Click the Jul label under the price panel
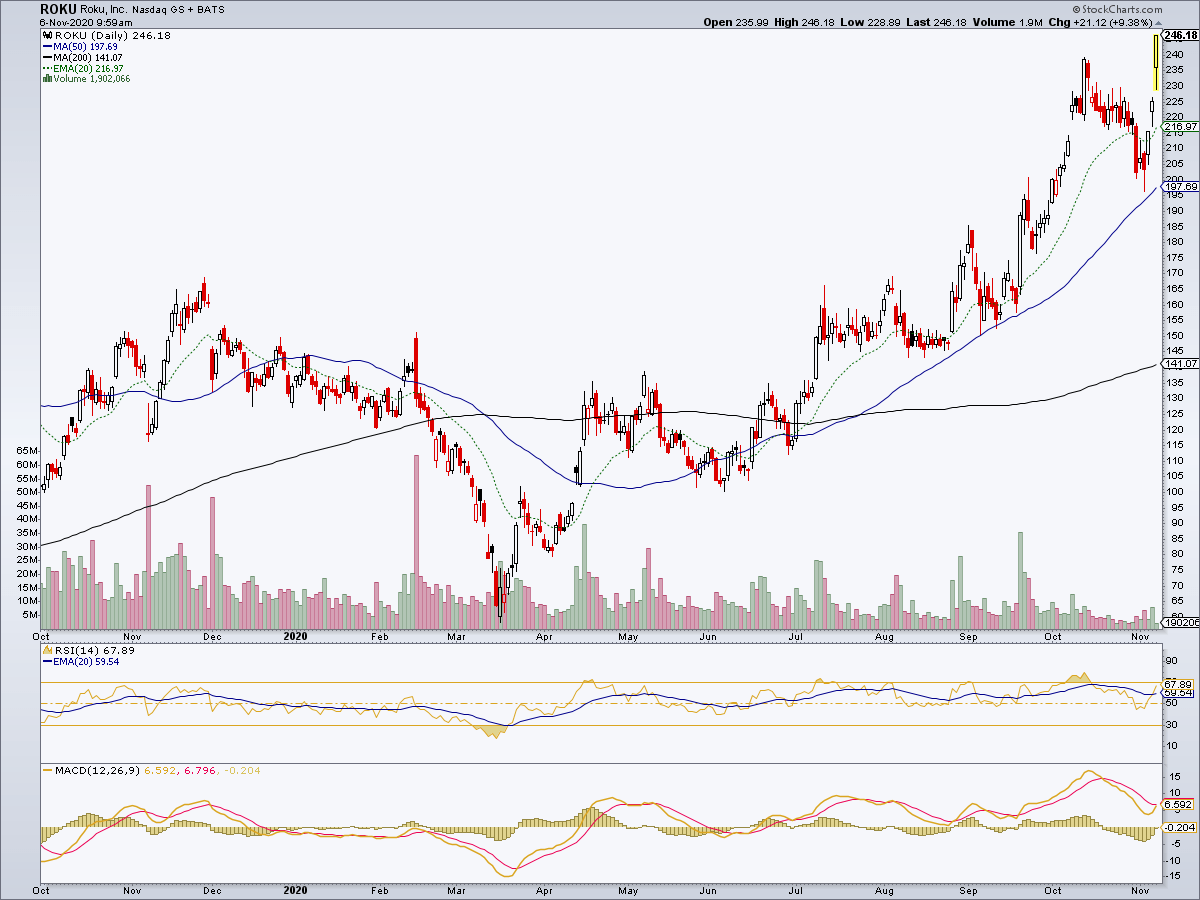 [x=796, y=635]
